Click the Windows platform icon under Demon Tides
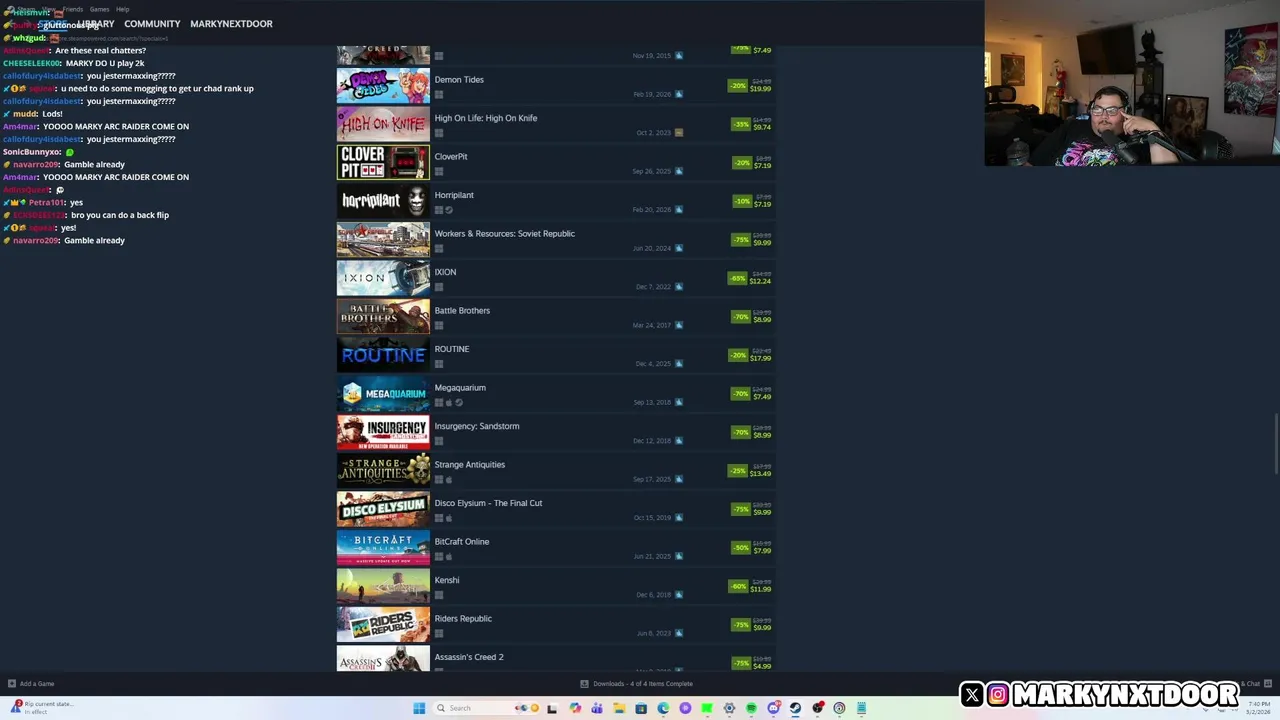This screenshot has height=720, width=1280. tap(439, 95)
